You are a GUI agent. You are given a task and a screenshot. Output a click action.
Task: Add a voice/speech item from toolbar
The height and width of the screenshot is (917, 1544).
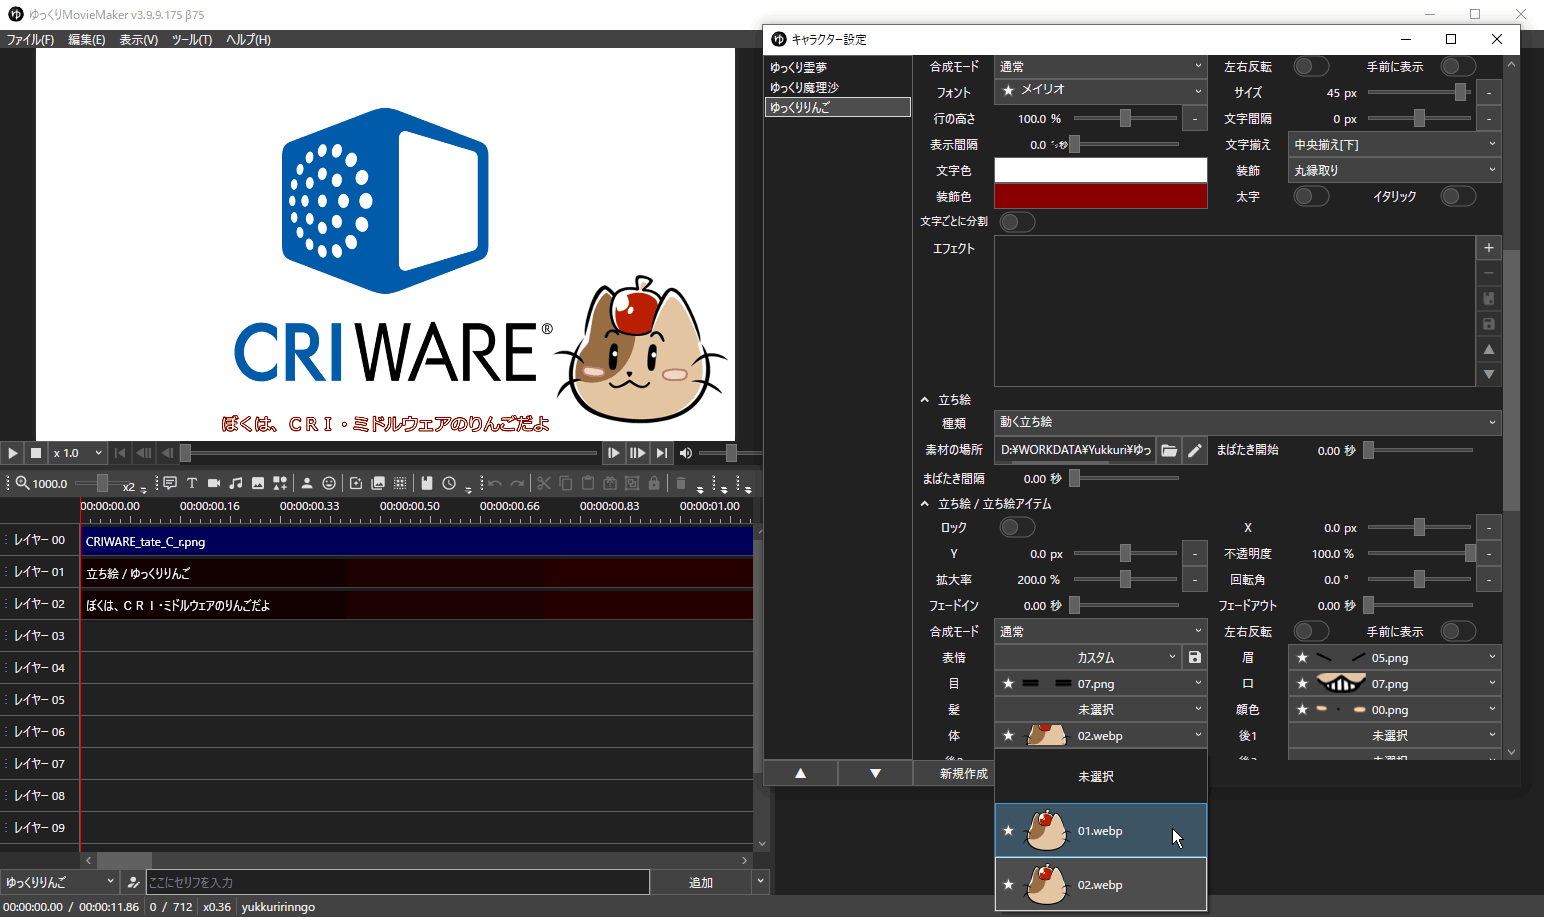(x=170, y=483)
